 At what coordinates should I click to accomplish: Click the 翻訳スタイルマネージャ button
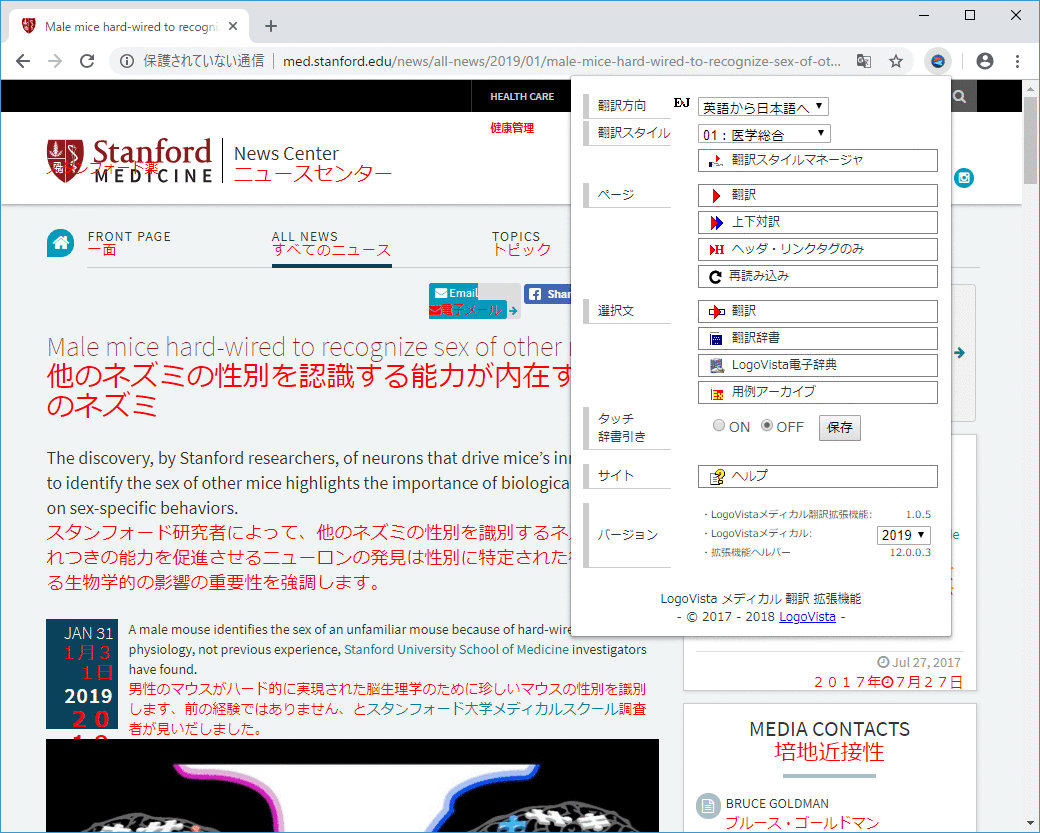coord(818,160)
